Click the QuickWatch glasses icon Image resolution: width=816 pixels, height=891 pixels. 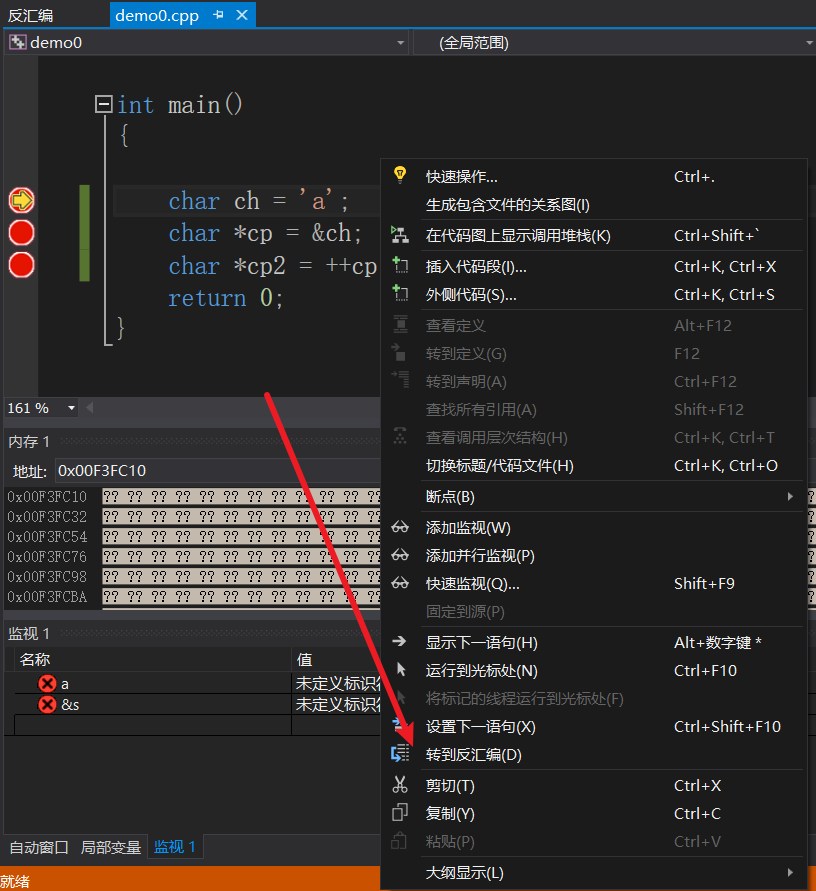[400, 583]
